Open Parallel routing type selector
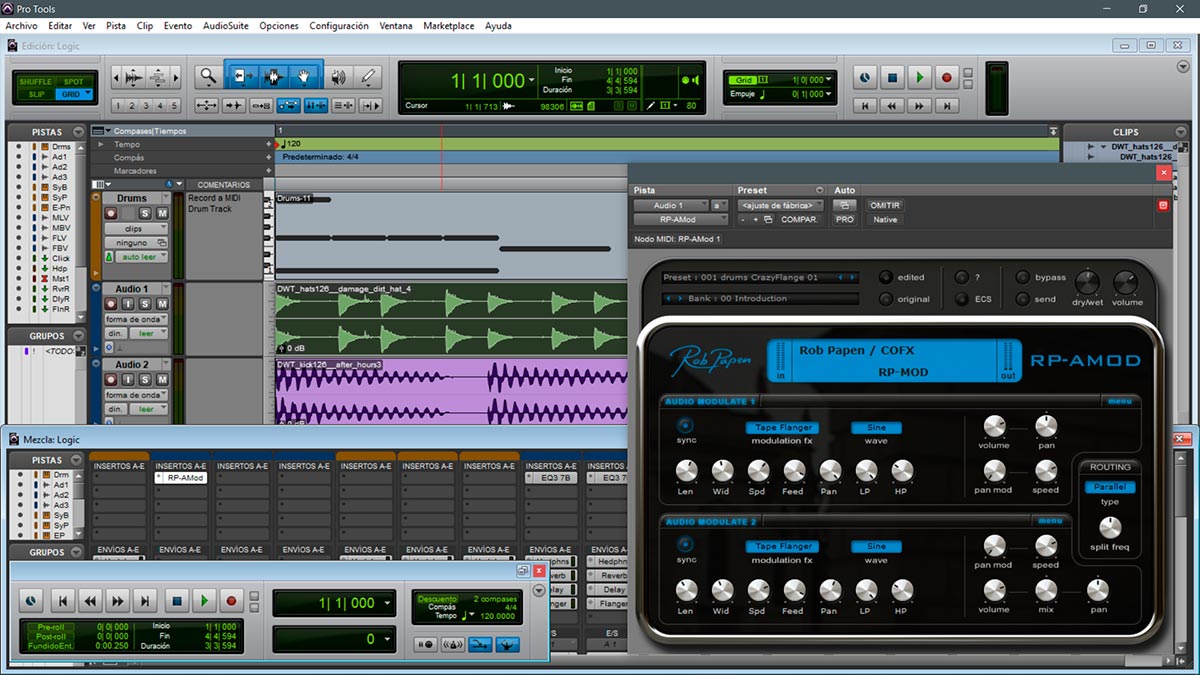1200x675 pixels. (x=1109, y=487)
